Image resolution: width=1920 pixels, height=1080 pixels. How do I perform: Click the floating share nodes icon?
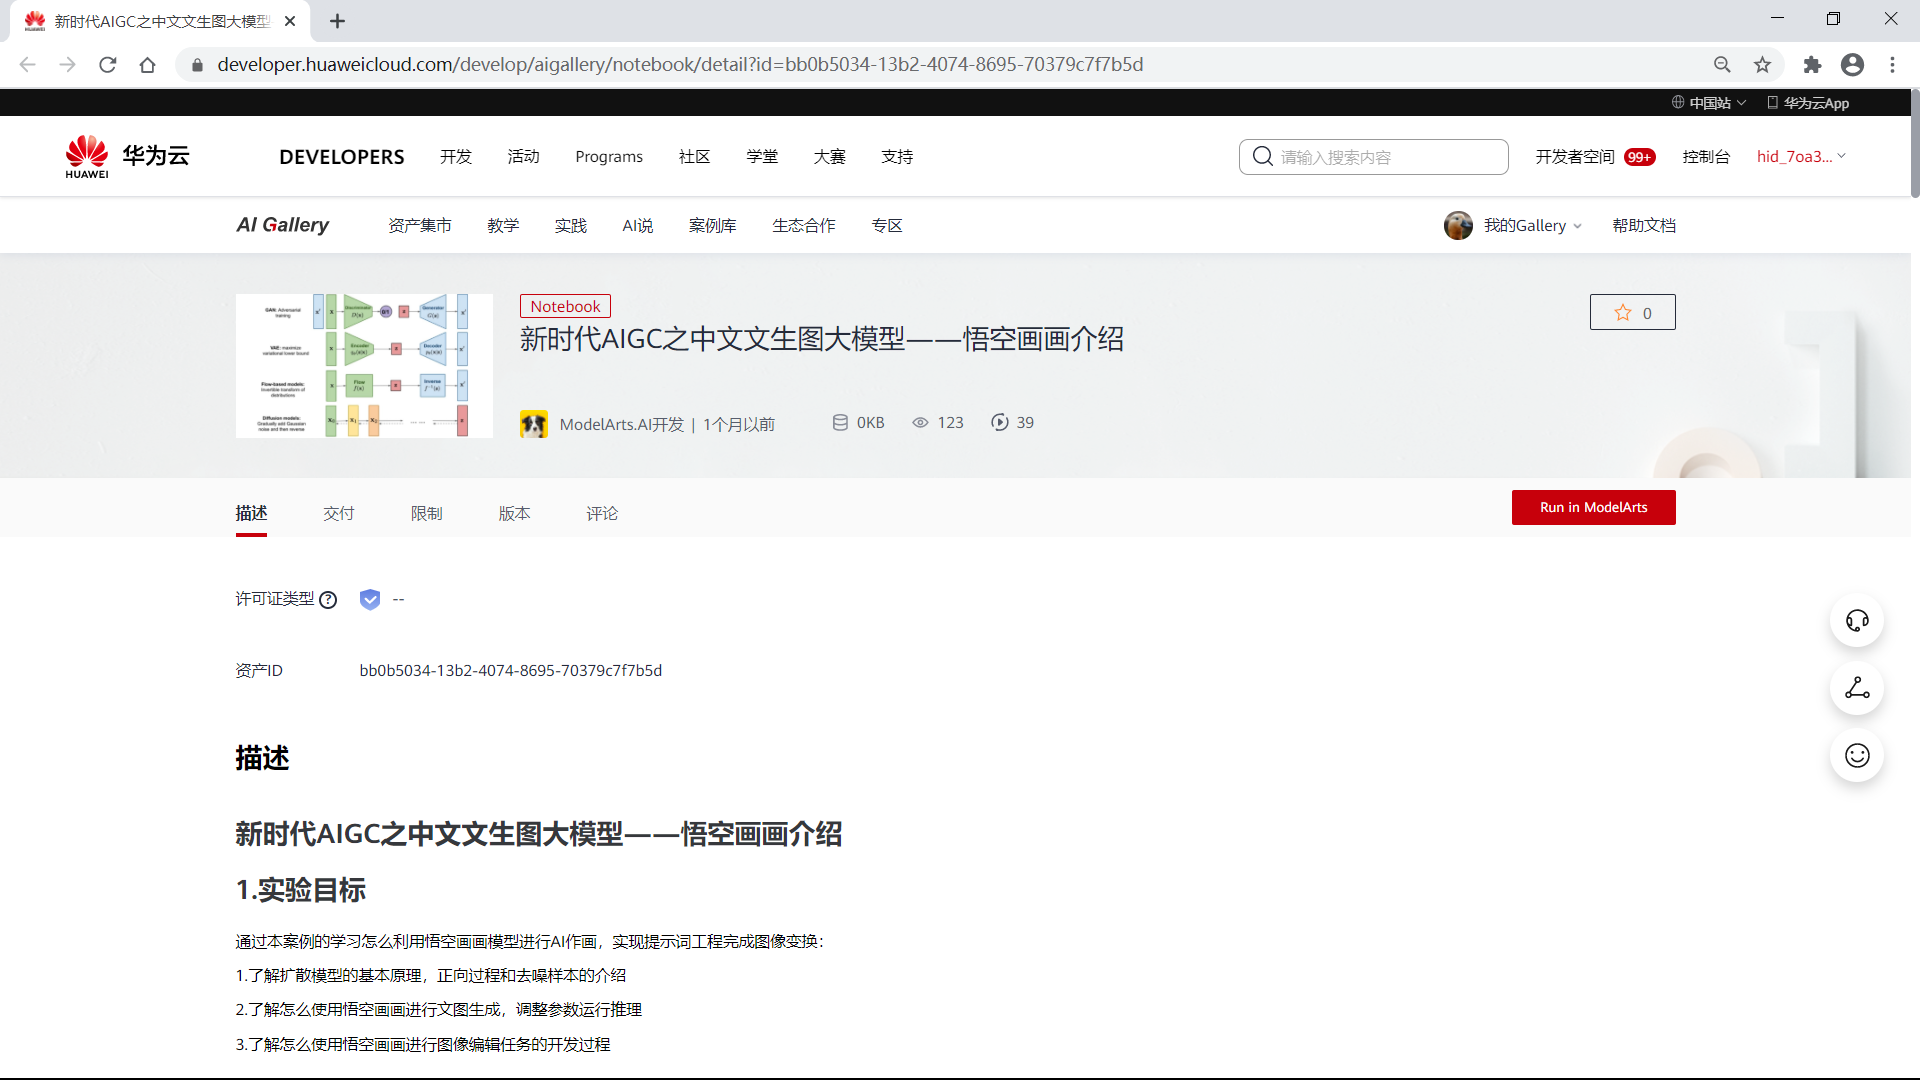(x=1857, y=688)
